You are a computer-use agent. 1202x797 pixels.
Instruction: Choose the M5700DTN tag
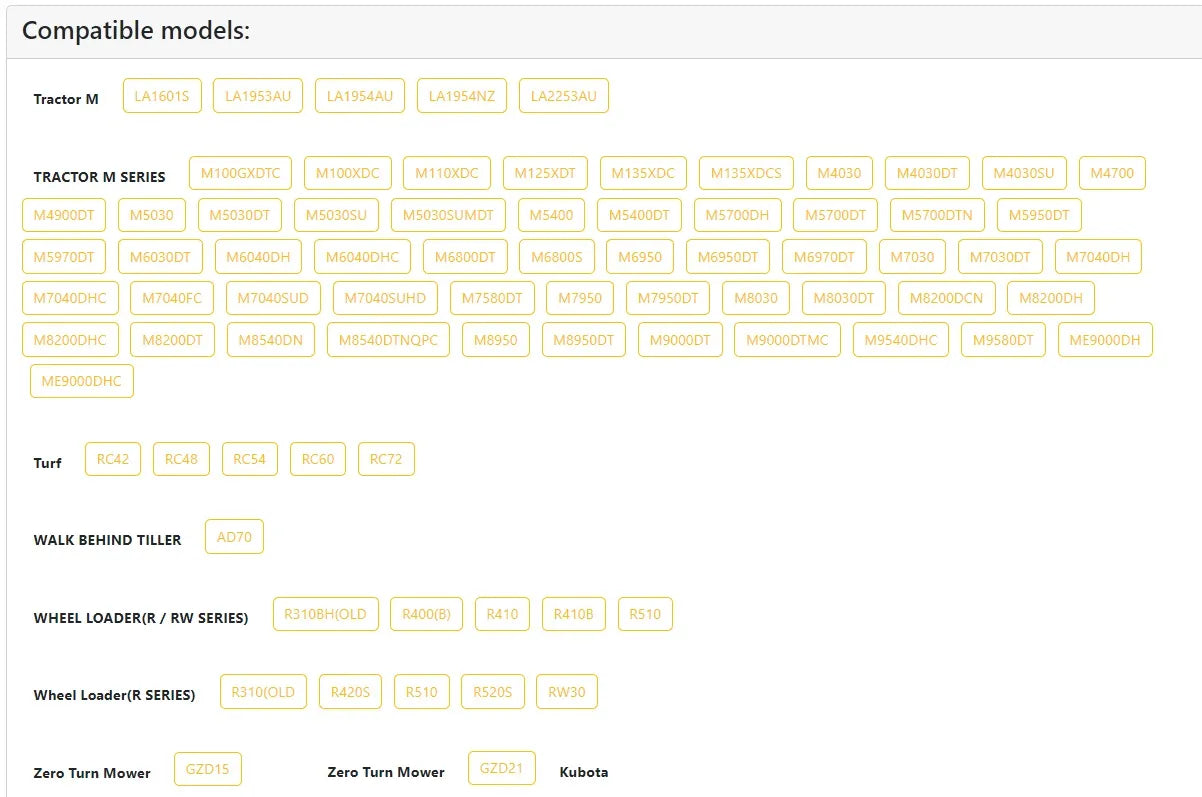tap(937, 215)
